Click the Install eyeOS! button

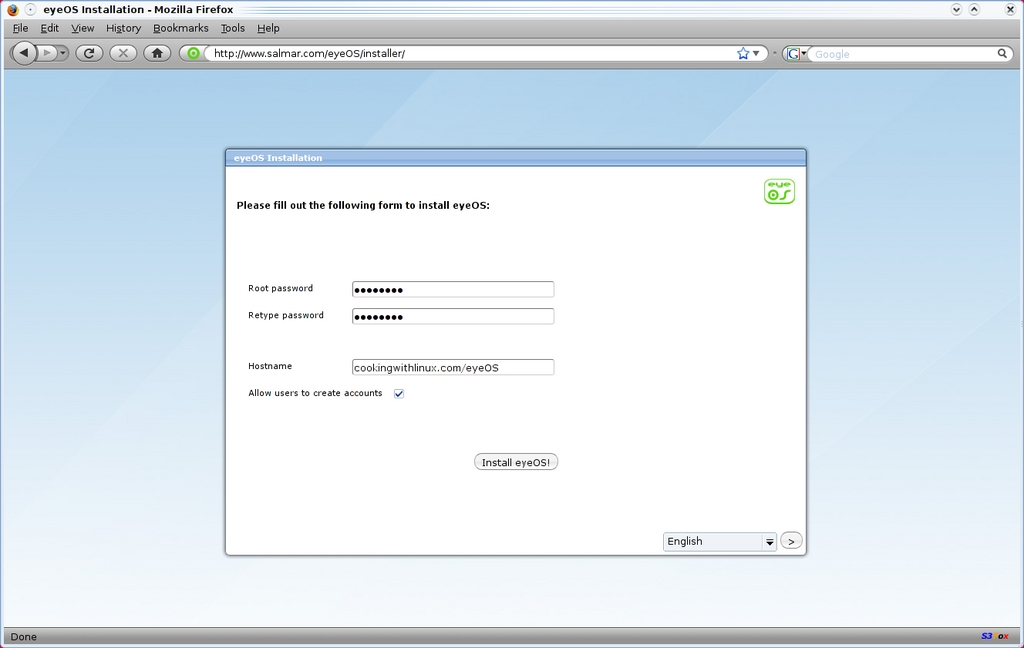pyautogui.click(x=515, y=462)
